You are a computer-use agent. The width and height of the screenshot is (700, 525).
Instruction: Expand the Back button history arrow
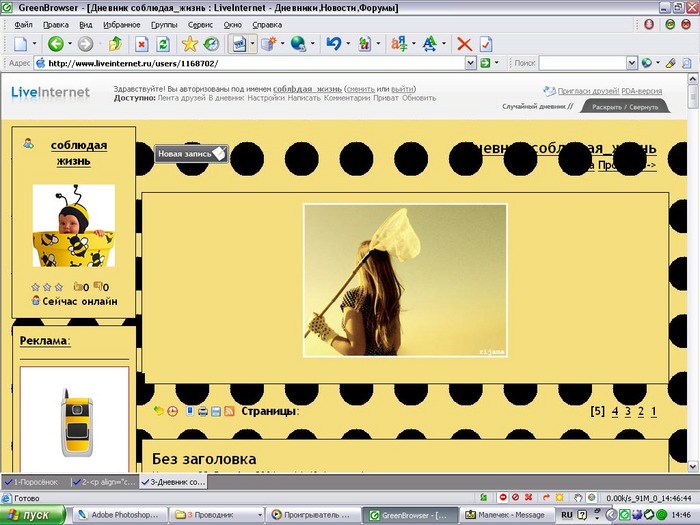pos(70,44)
